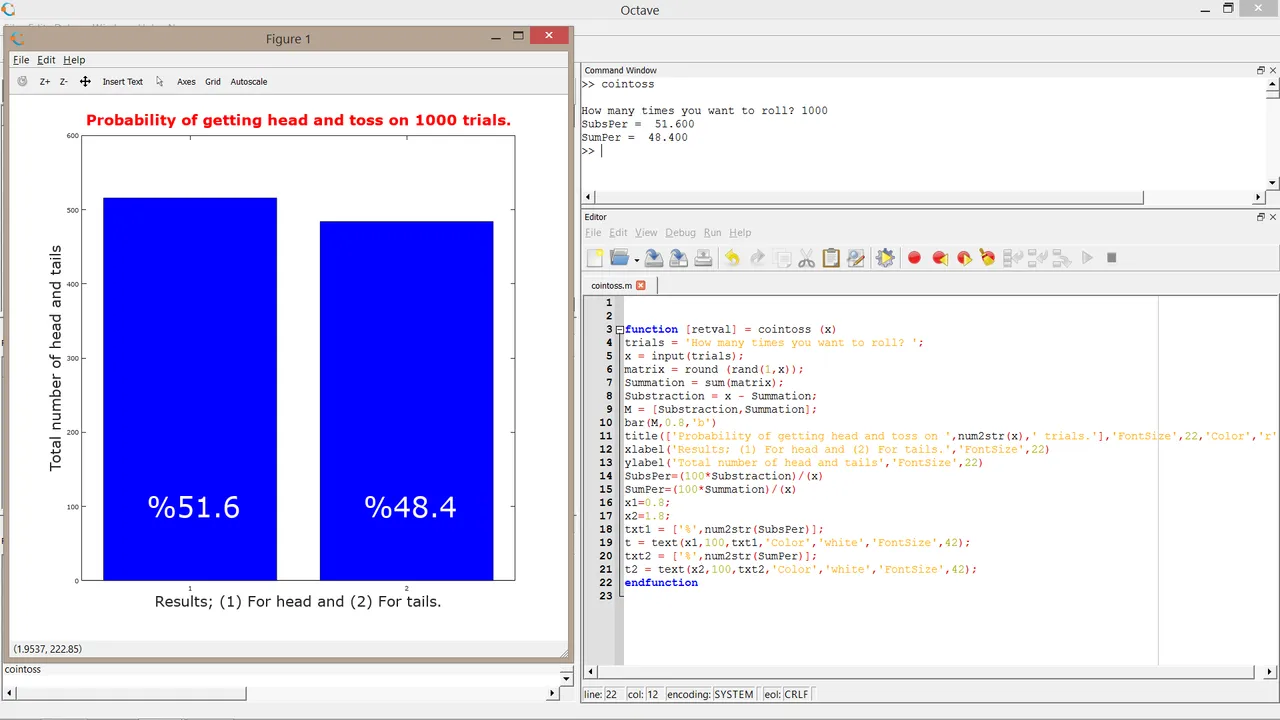Image resolution: width=1280 pixels, height=720 pixels.
Task: Click the Find and Replace icon
Action: [855, 258]
